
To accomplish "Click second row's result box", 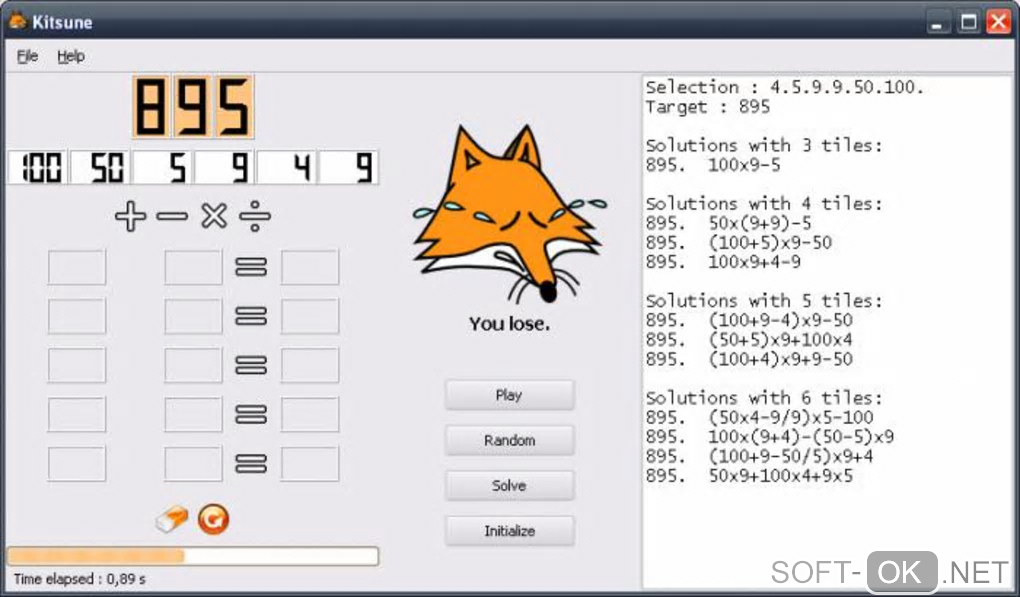I will tap(310, 316).
